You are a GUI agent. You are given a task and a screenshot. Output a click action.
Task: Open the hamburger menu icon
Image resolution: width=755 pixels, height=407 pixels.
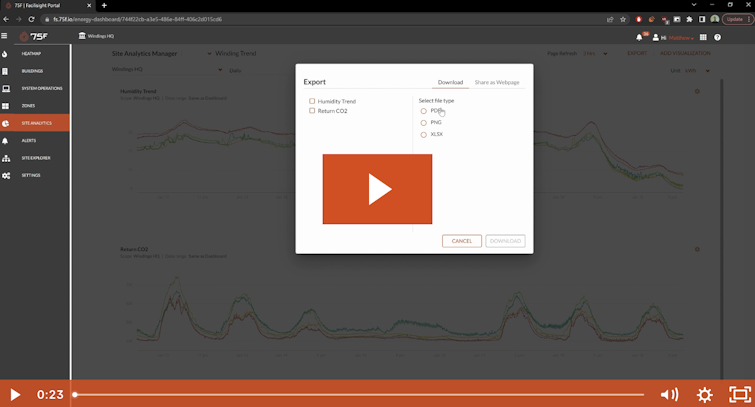tap(4, 36)
